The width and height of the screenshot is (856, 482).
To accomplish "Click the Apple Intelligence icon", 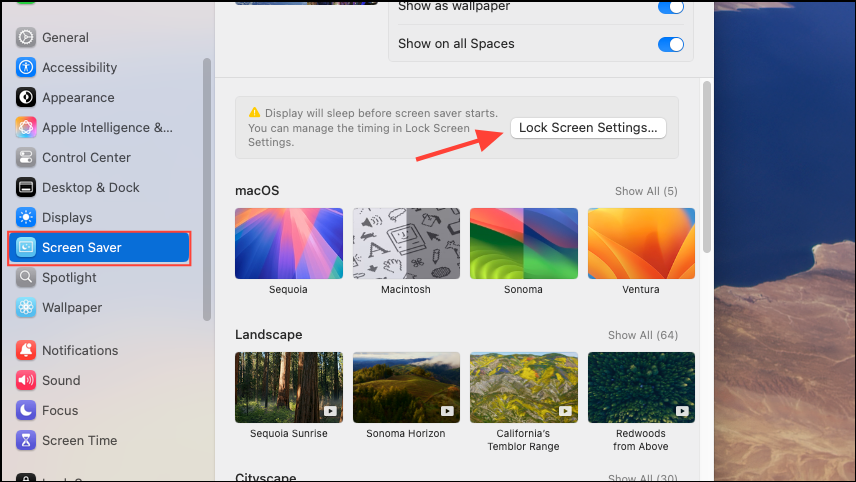I will click(x=26, y=127).
